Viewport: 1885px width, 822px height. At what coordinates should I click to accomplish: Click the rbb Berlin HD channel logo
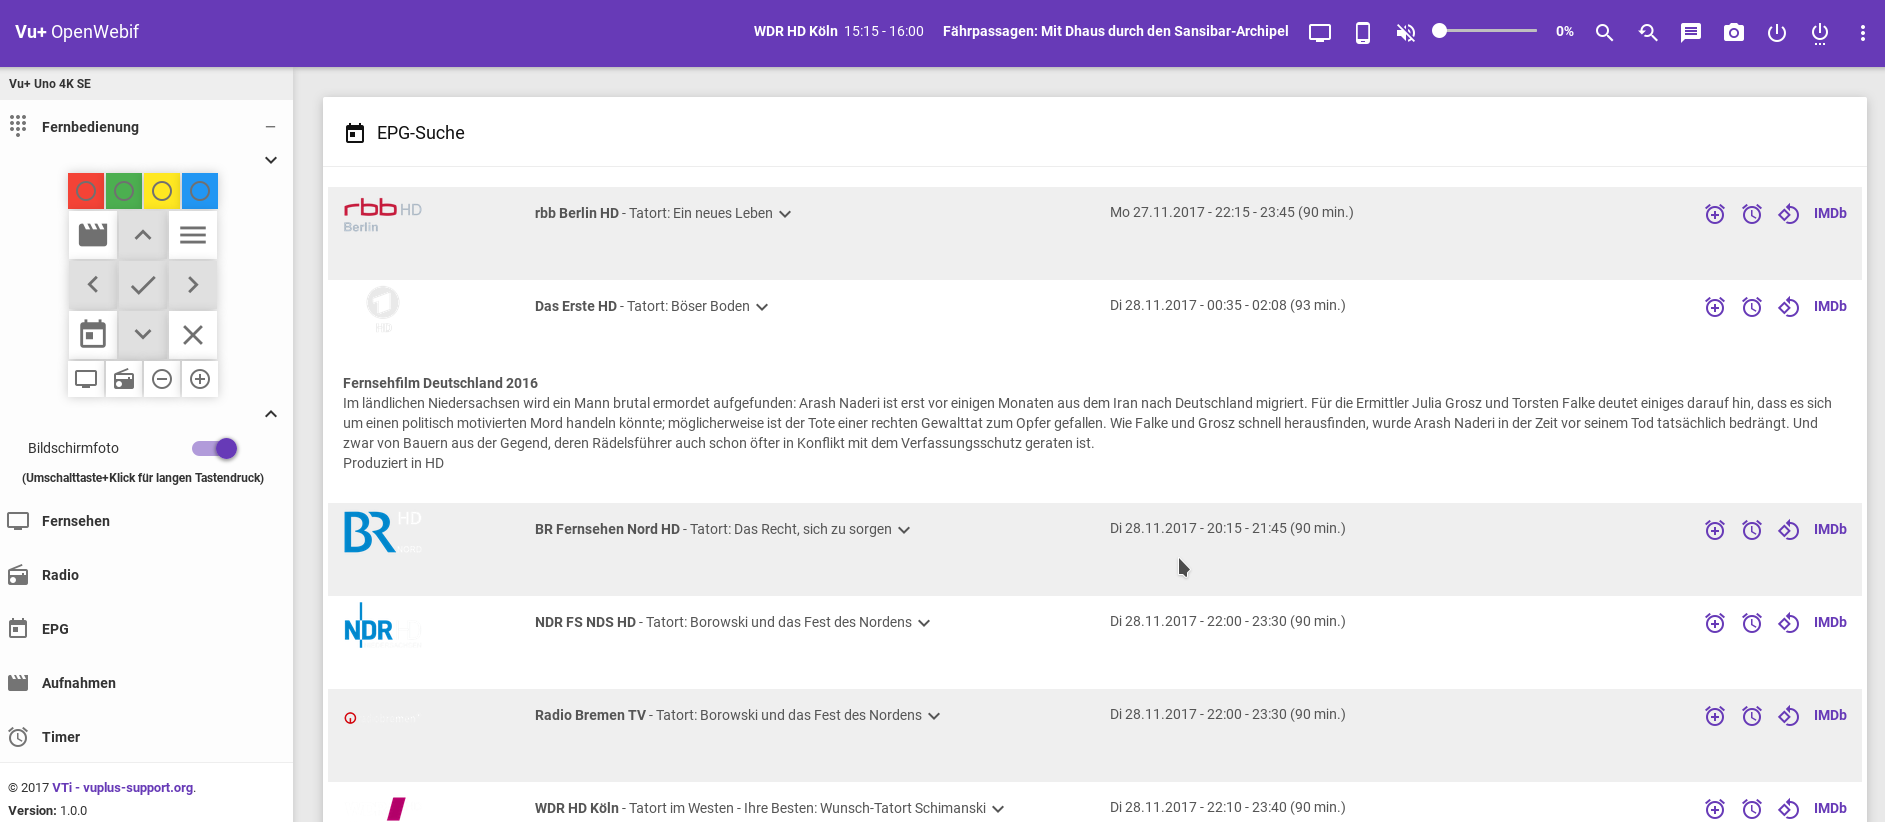pyautogui.click(x=383, y=215)
